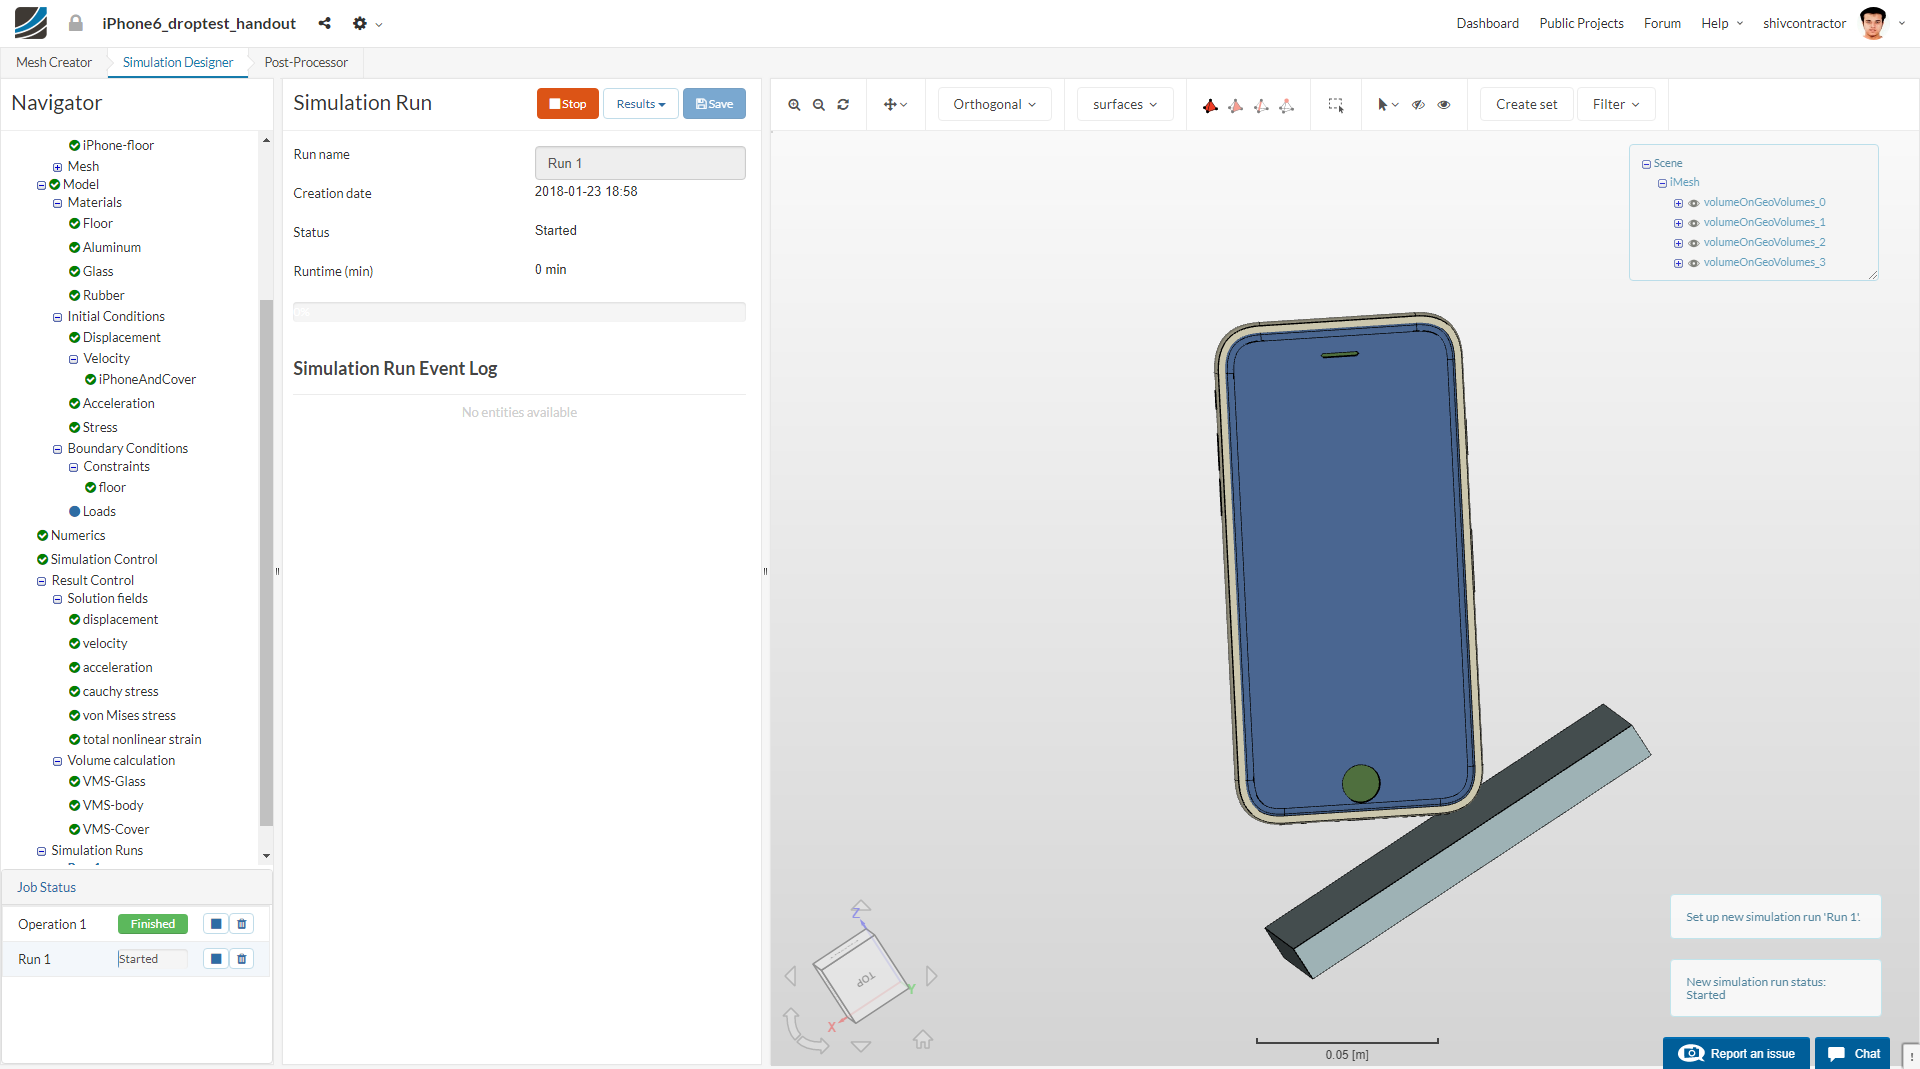Viewport: 1920px width, 1069px height.
Task: Click the Create set button
Action: pyautogui.click(x=1526, y=104)
